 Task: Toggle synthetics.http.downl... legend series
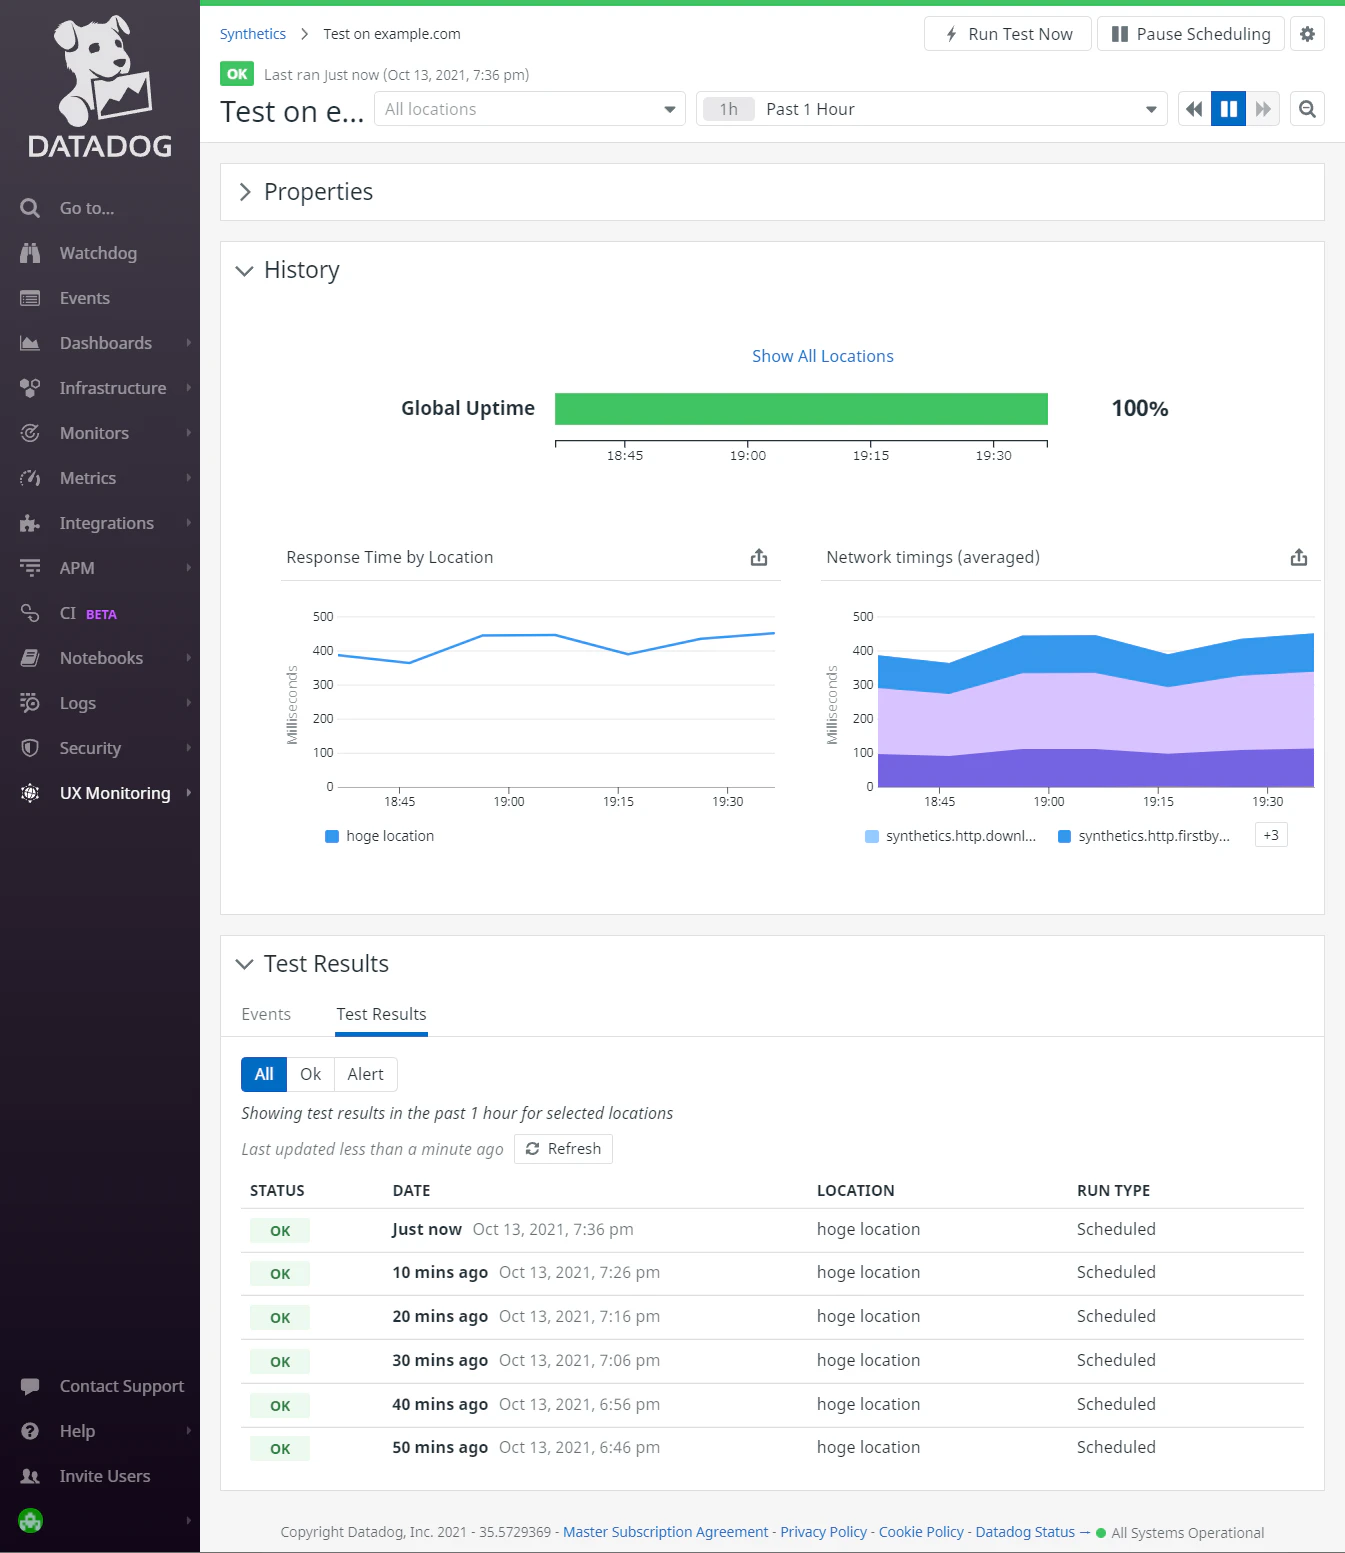pyautogui.click(x=951, y=836)
